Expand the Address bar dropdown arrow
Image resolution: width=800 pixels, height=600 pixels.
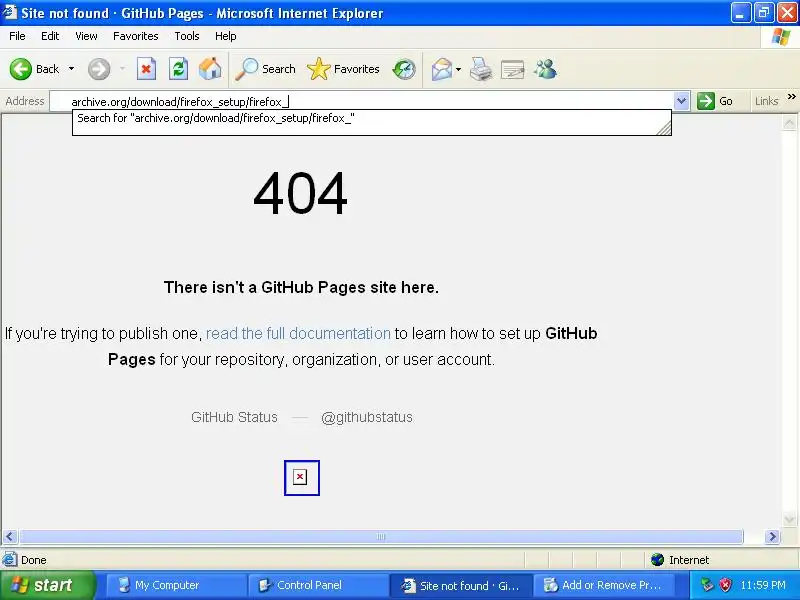[682, 102]
